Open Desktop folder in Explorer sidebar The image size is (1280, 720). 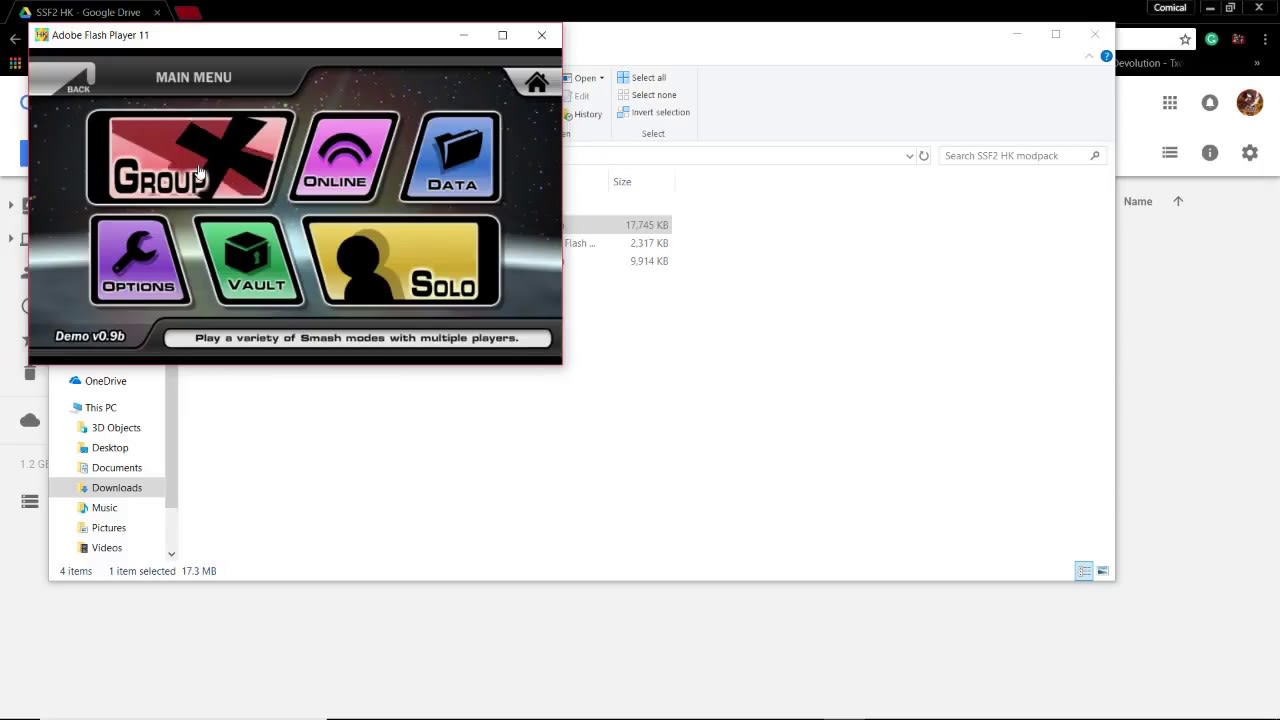tap(103, 448)
